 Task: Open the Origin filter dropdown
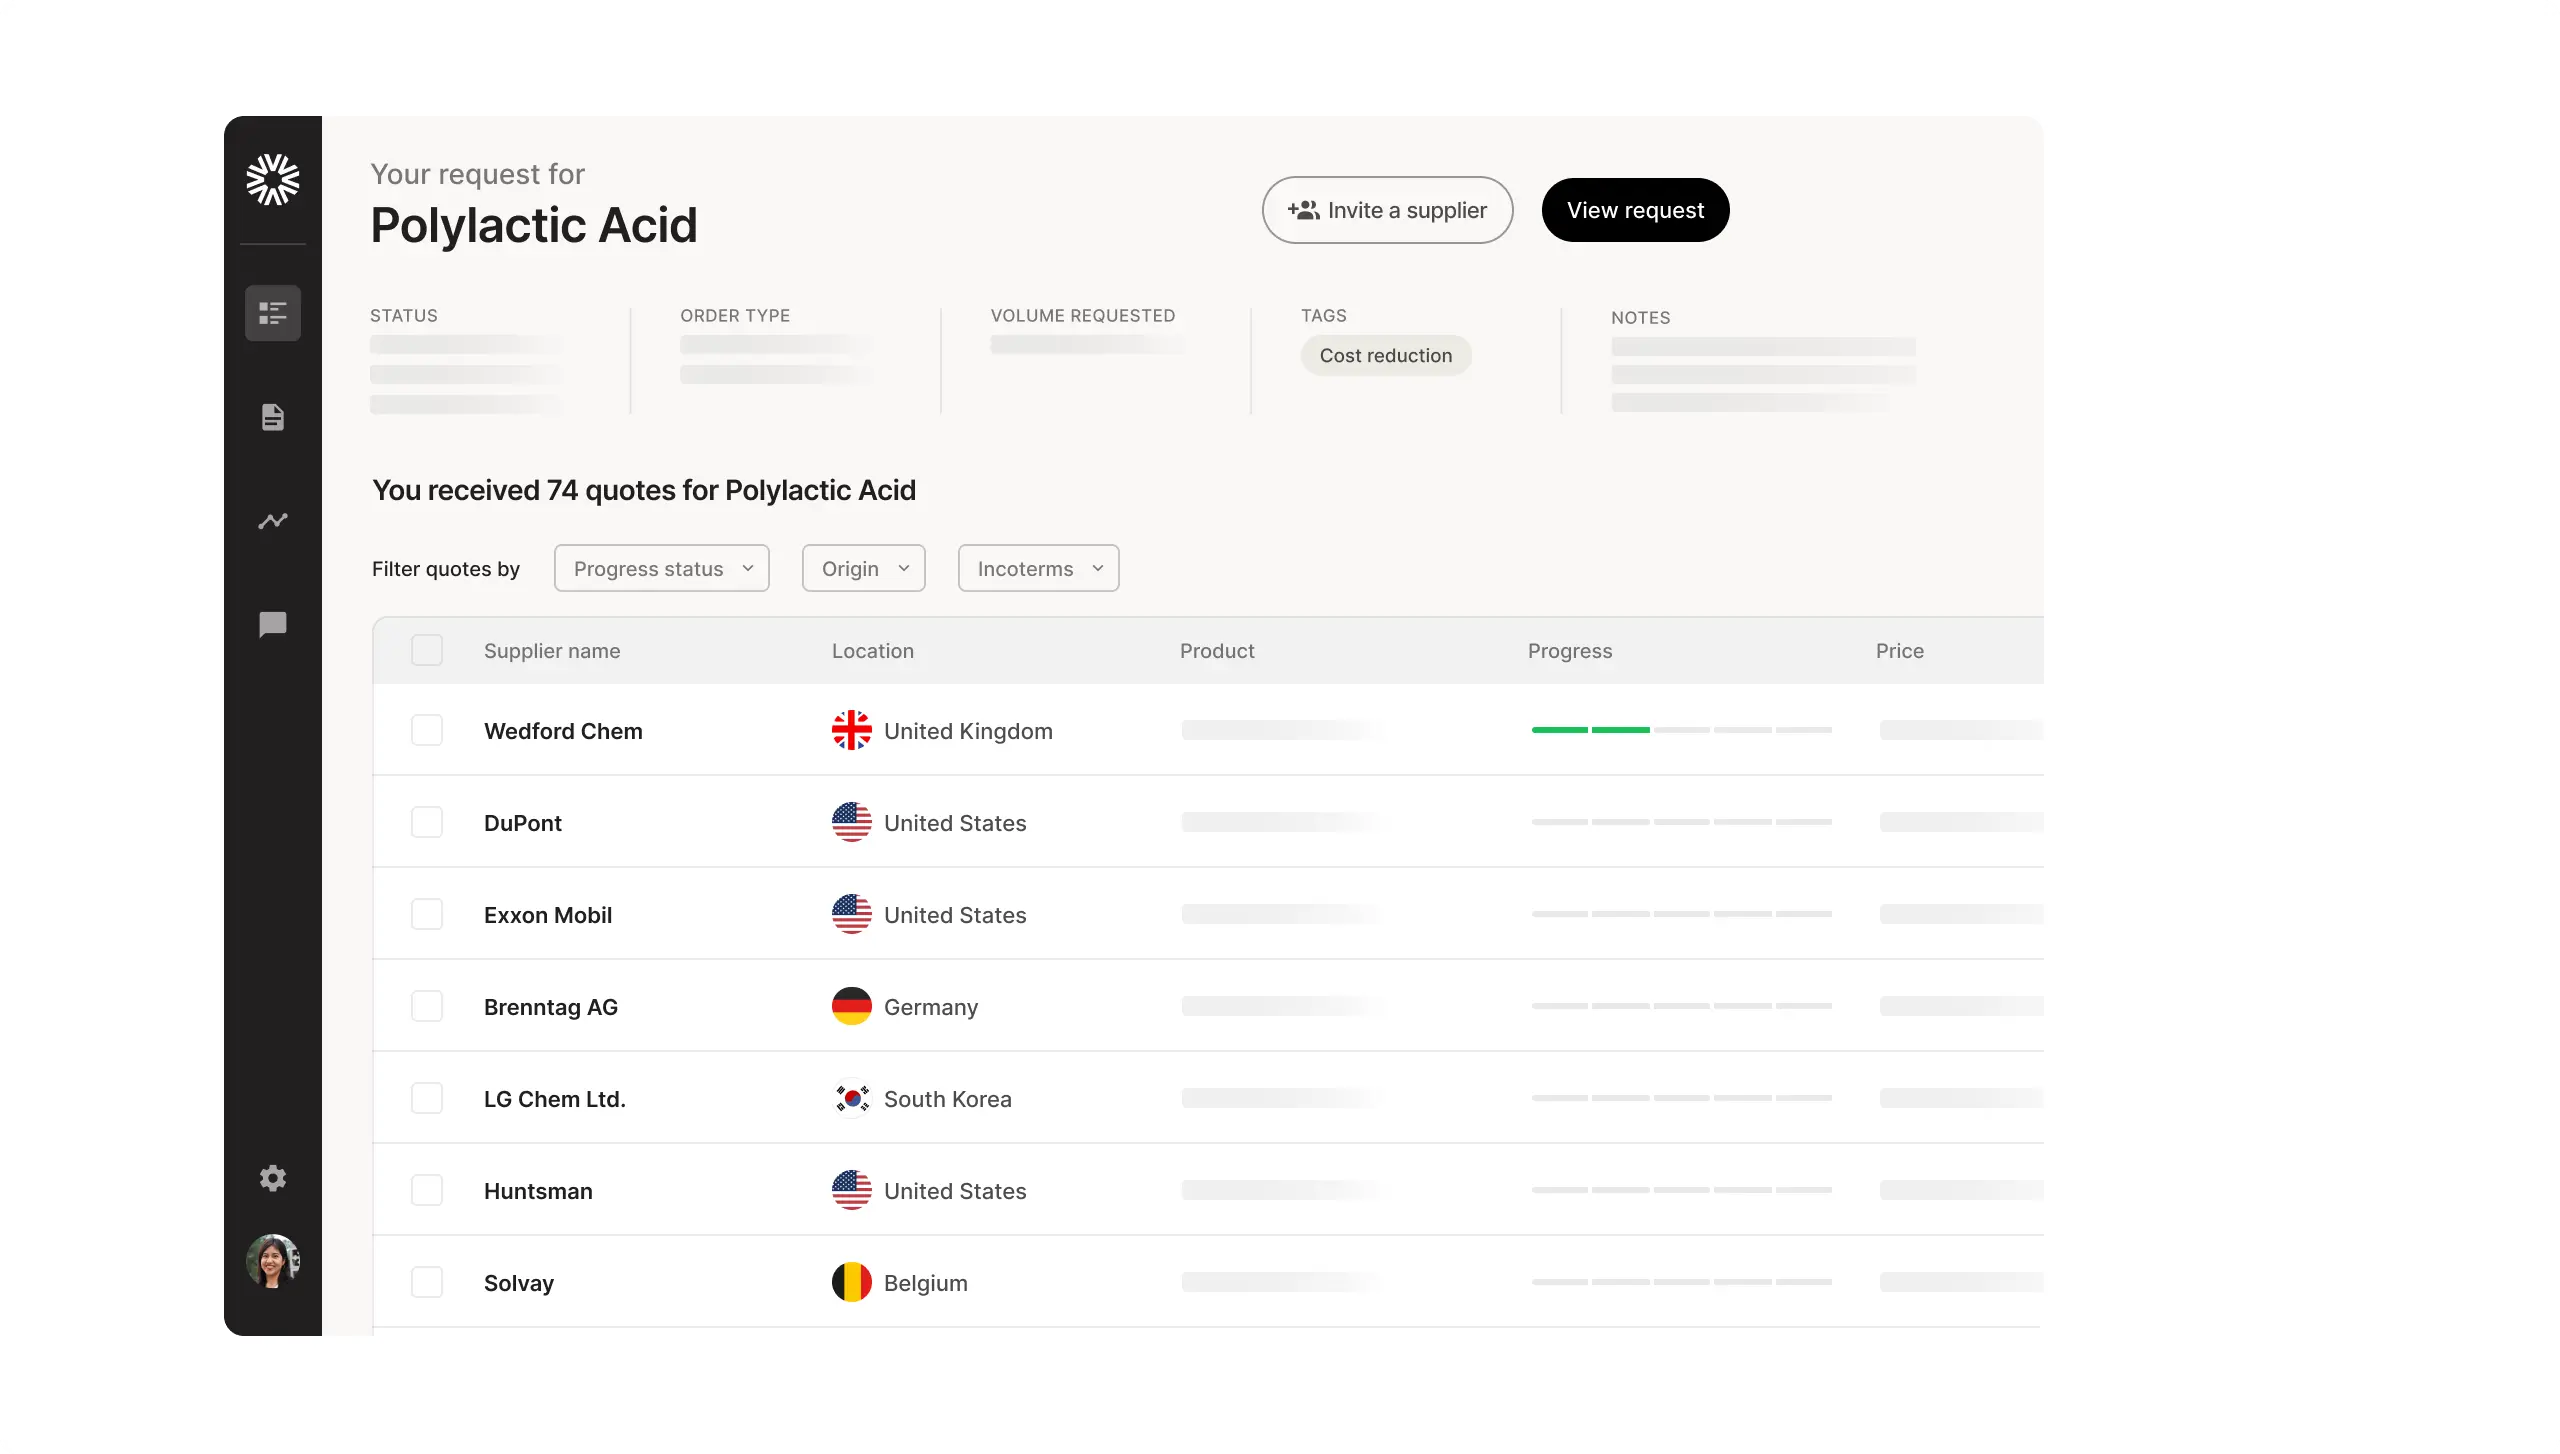[x=863, y=569]
